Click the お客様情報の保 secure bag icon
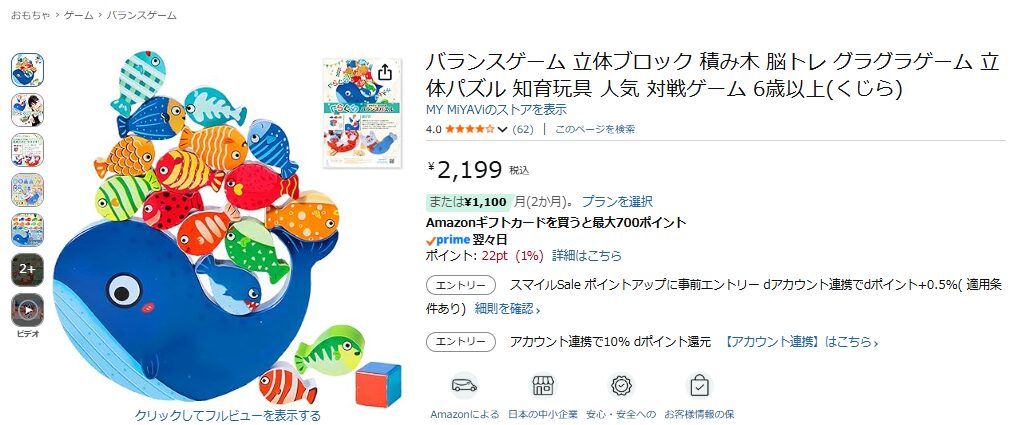1011x425 pixels. pyautogui.click(x=699, y=386)
